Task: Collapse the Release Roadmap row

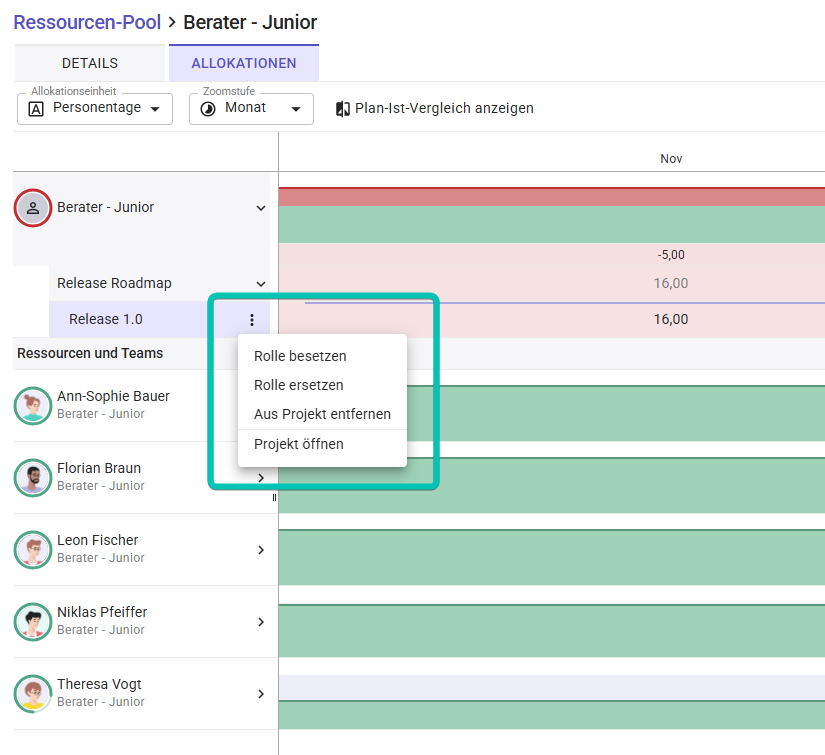Action: (x=261, y=284)
